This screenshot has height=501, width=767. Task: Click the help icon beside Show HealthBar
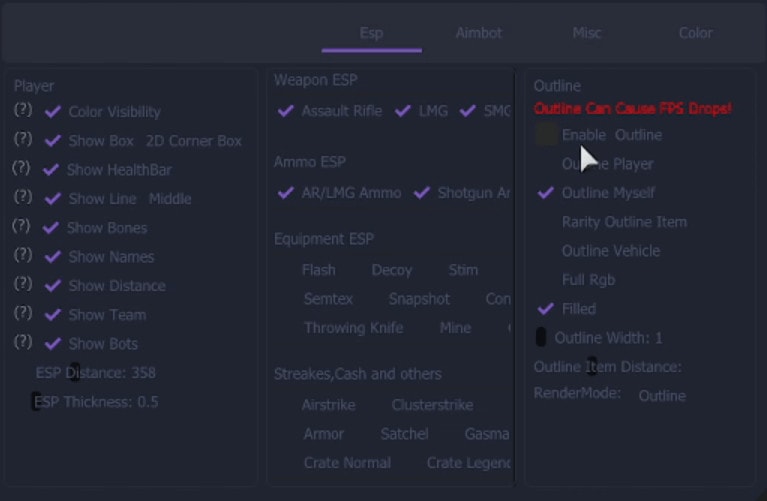click(x=21, y=168)
